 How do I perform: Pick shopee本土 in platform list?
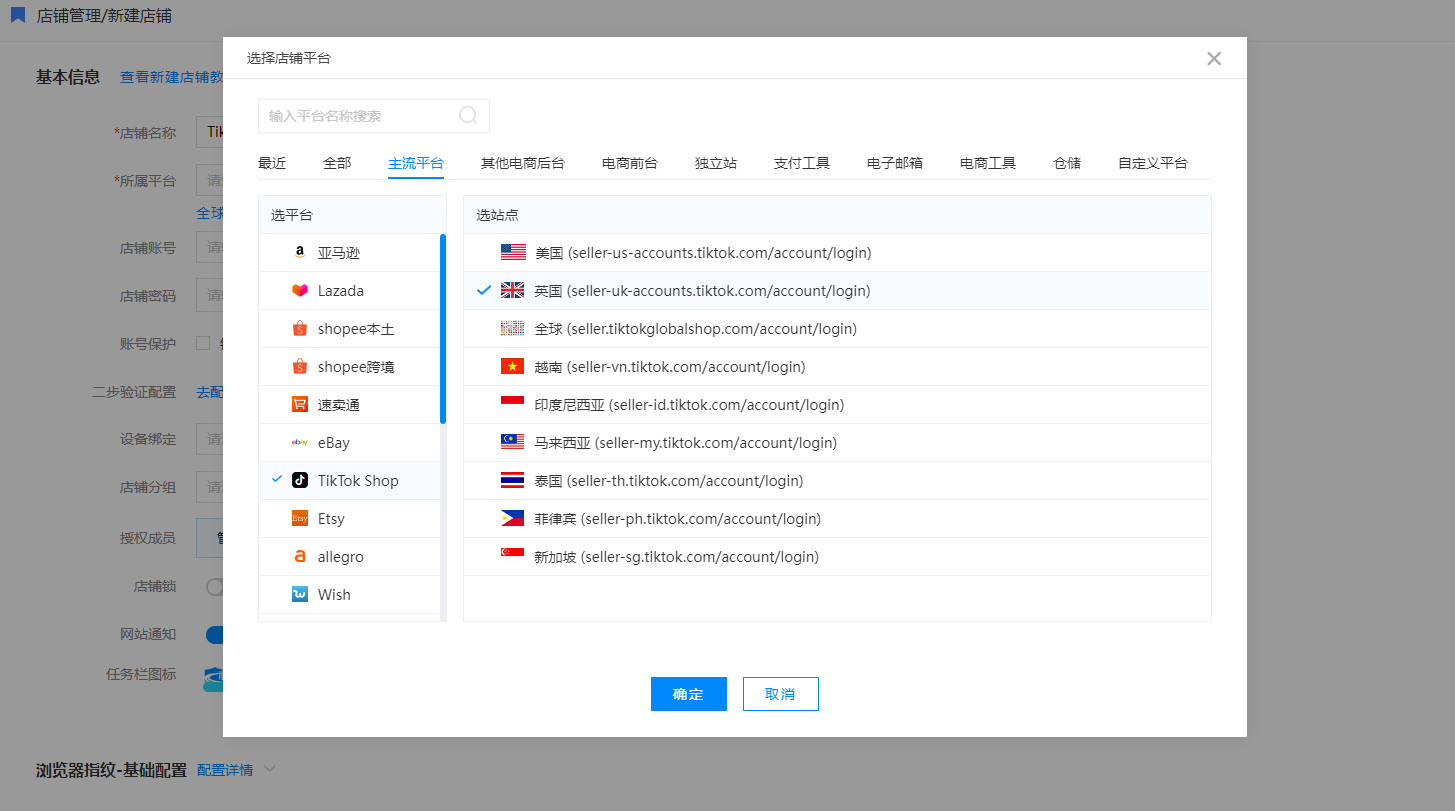point(355,329)
